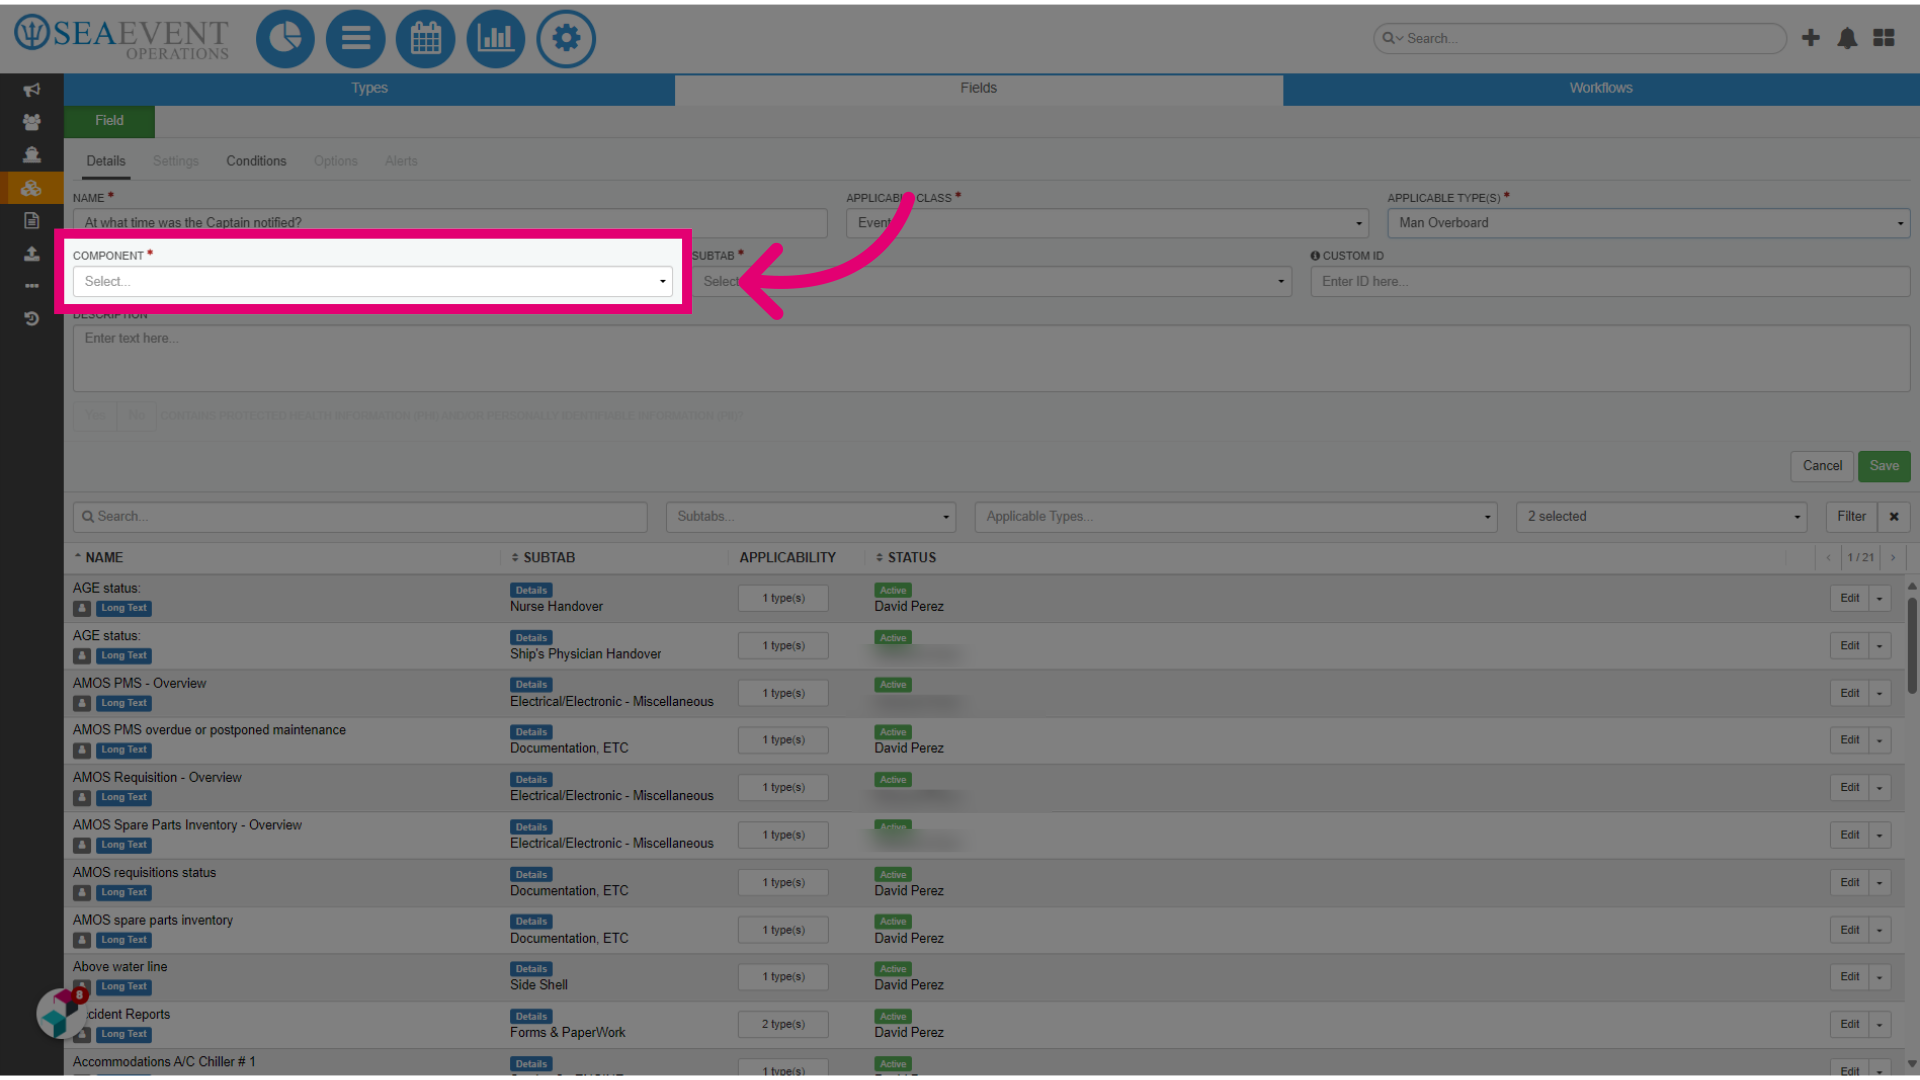The height and width of the screenshot is (1080, 1920).
Task: Click the users group icon in sidebar
Action: tap(32, 122)
